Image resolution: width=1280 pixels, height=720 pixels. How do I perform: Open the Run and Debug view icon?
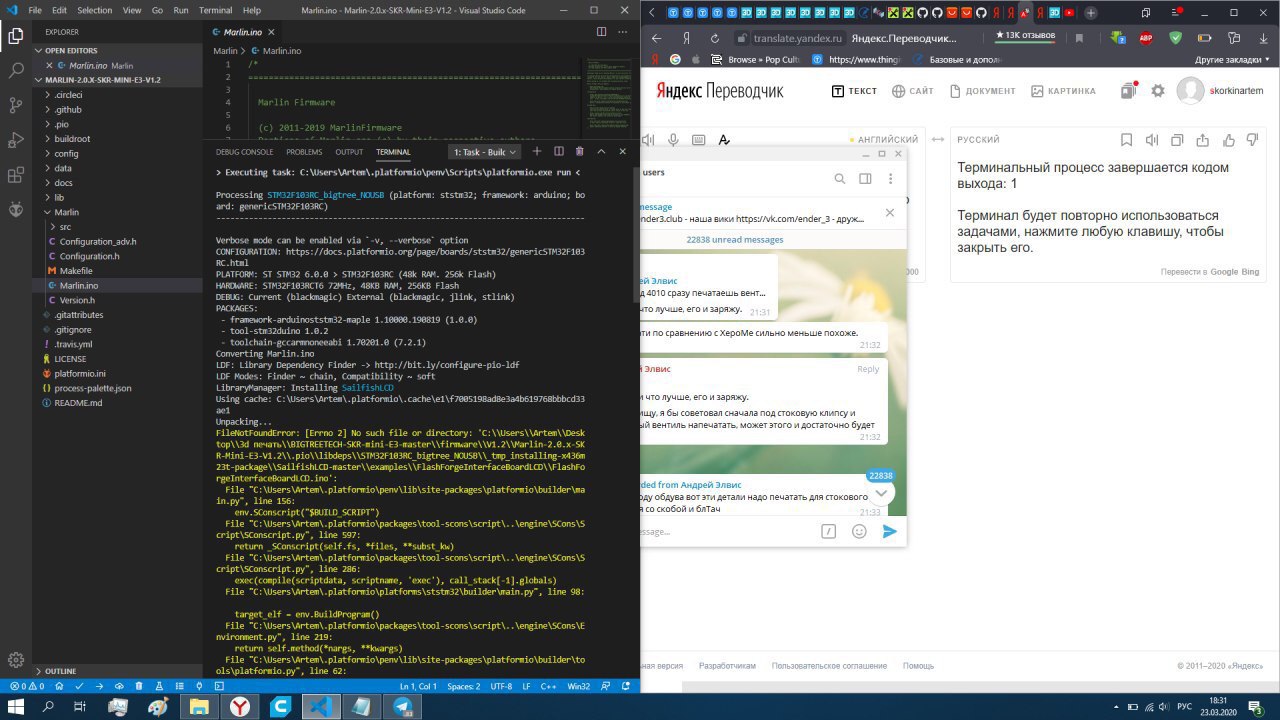pyautogui.click(x=16, y=140)
